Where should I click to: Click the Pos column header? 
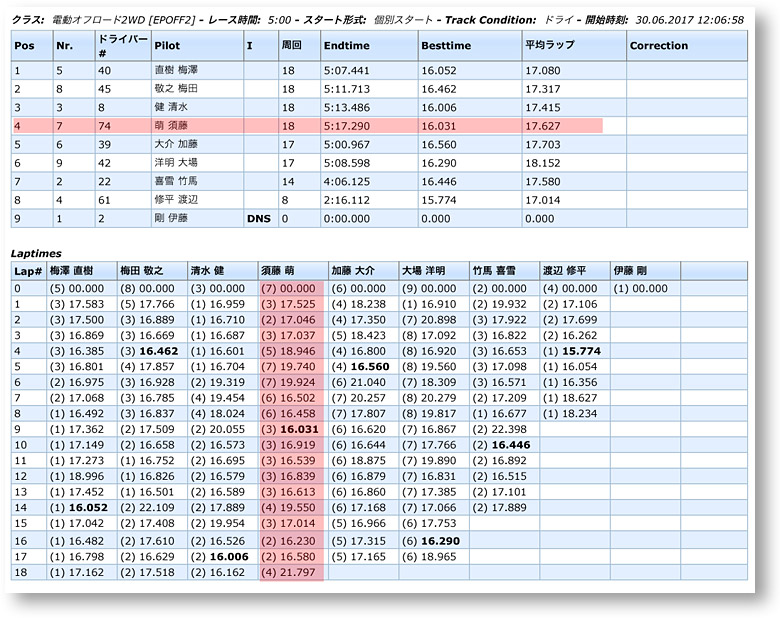32,46
